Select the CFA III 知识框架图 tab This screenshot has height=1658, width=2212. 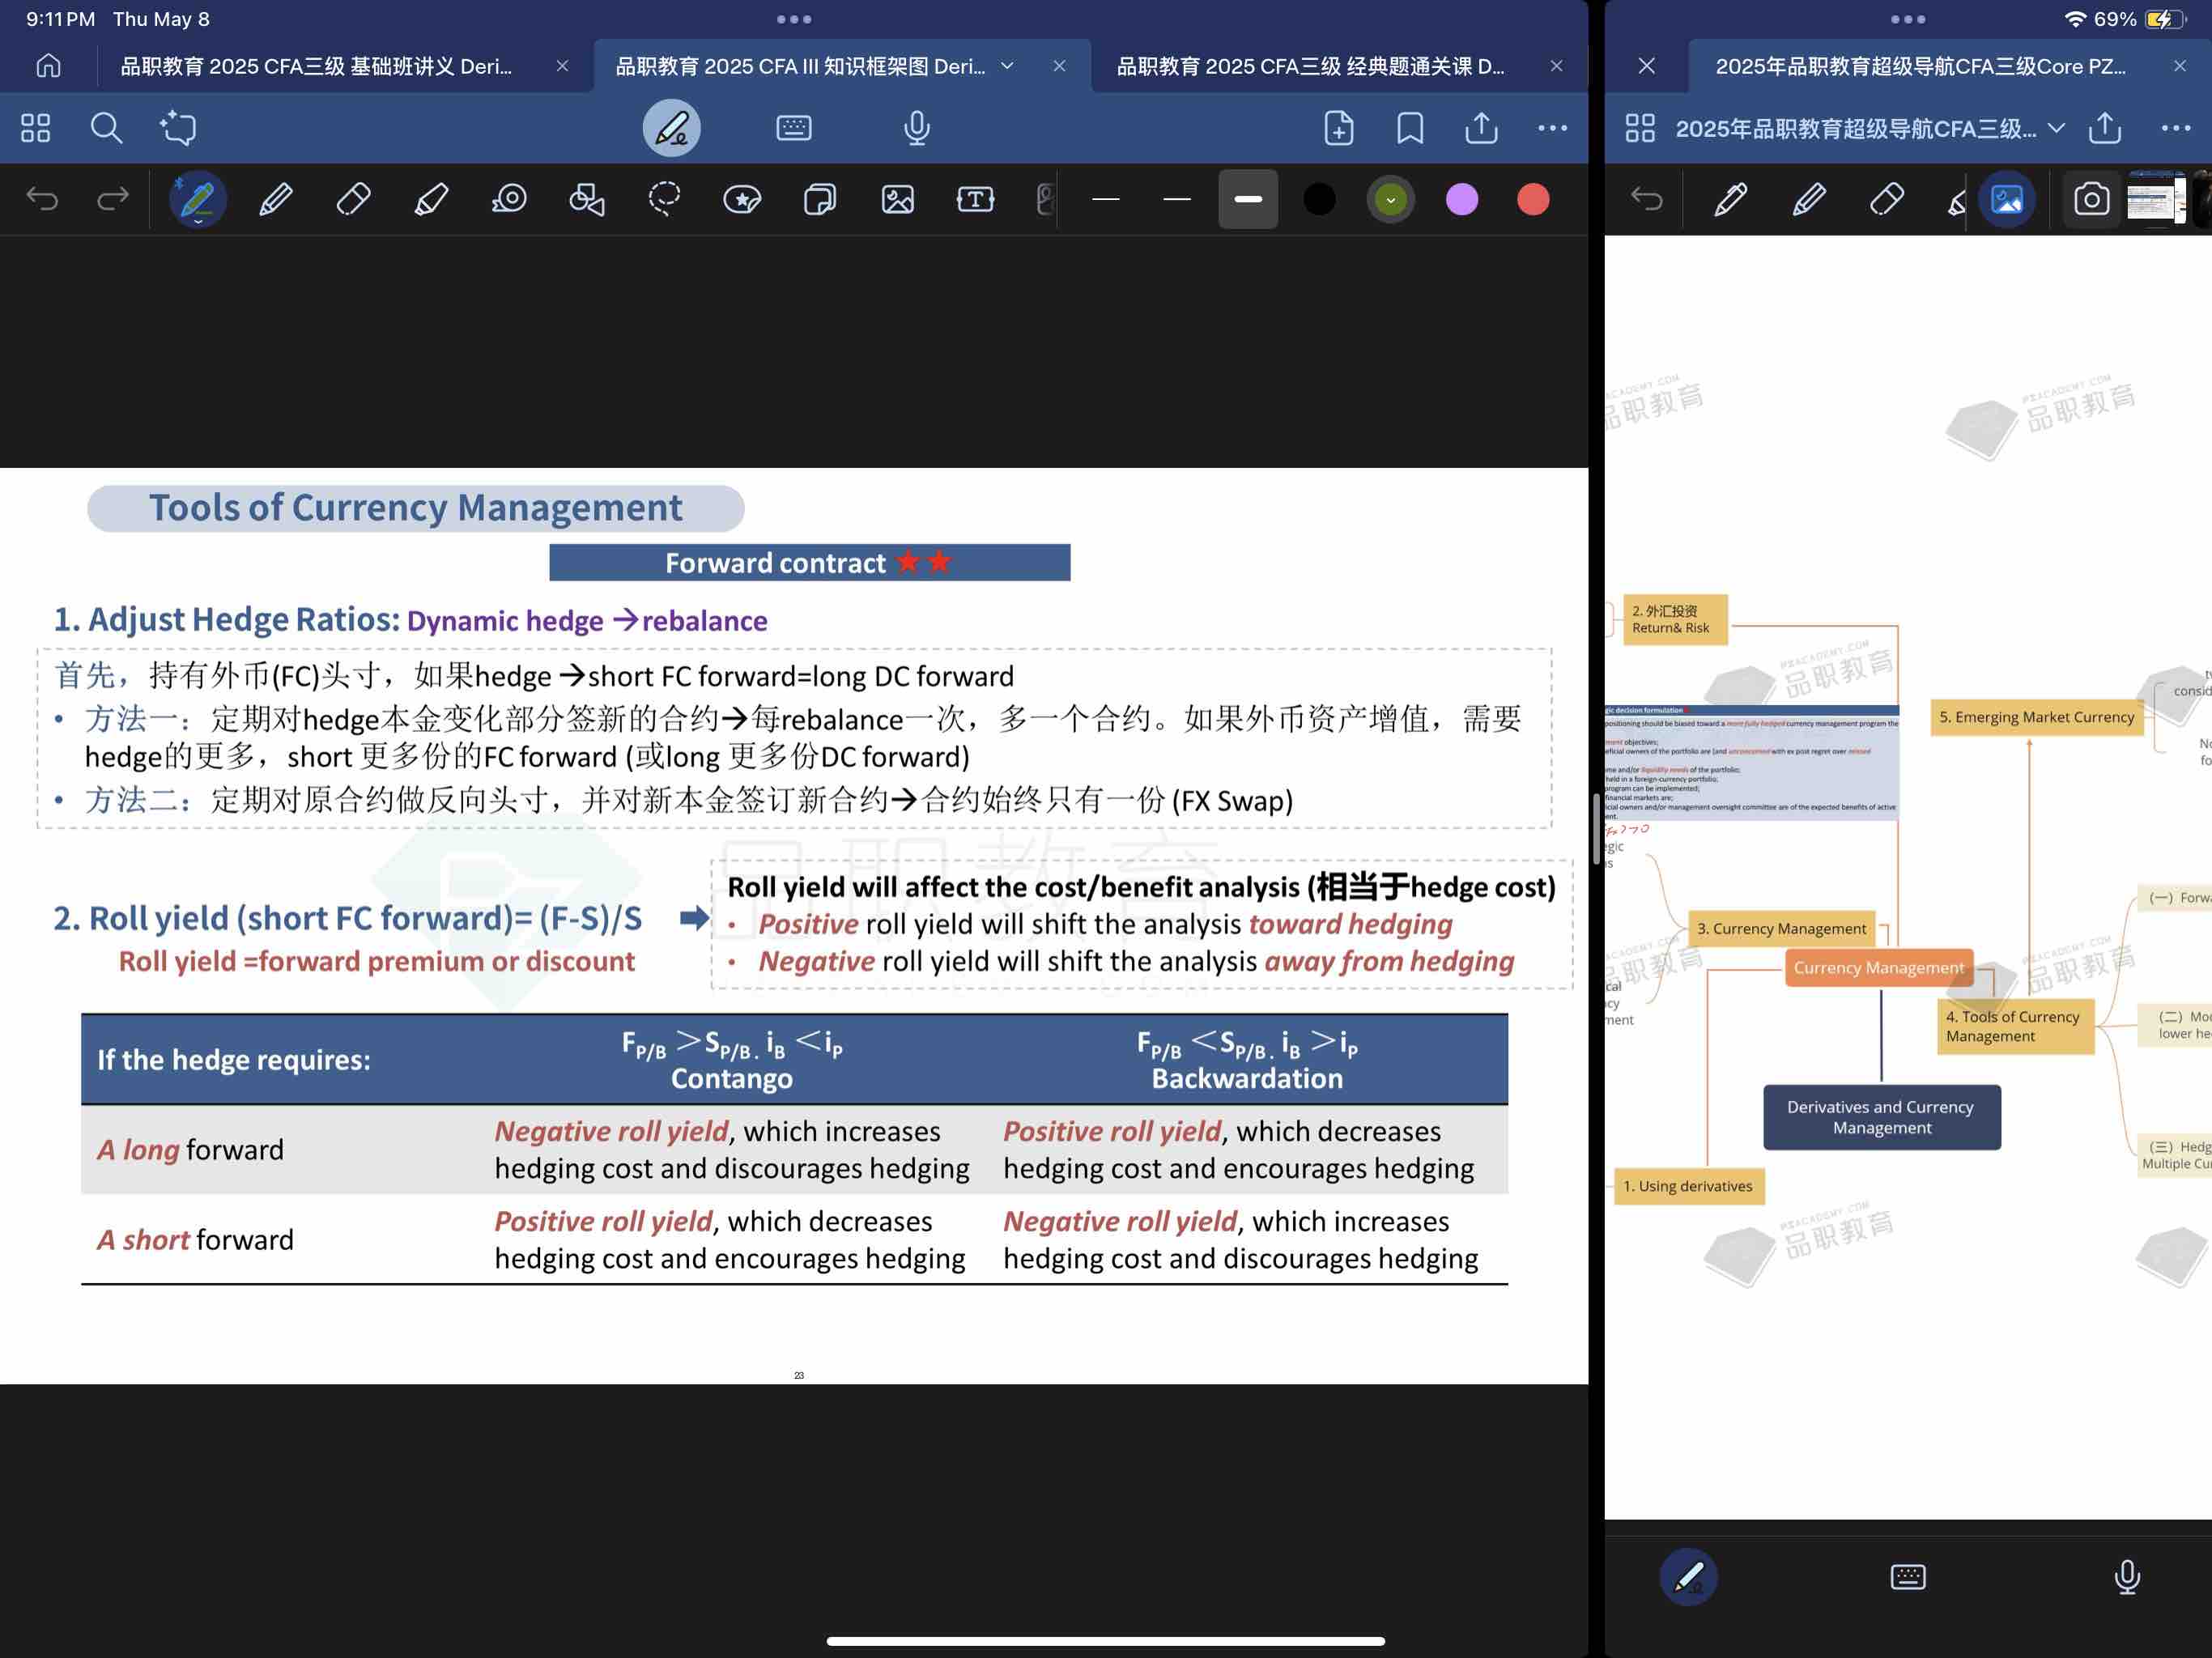click(800, 66)
